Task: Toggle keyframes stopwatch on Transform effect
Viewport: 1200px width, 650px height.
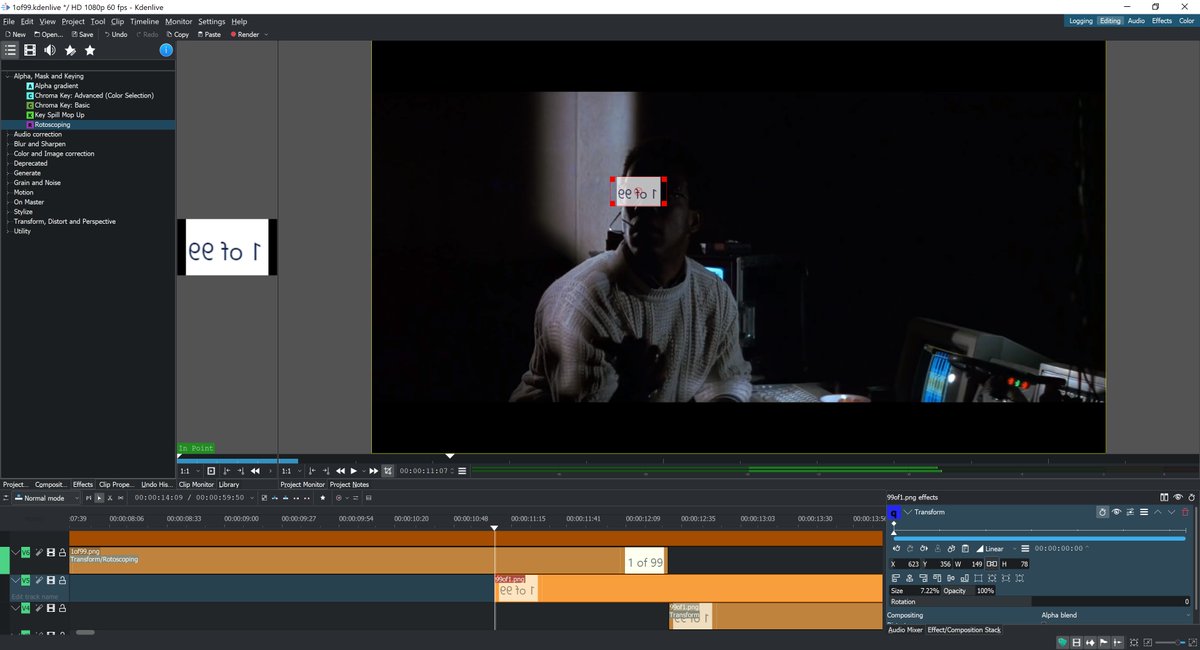Action: coord(1102,512)
